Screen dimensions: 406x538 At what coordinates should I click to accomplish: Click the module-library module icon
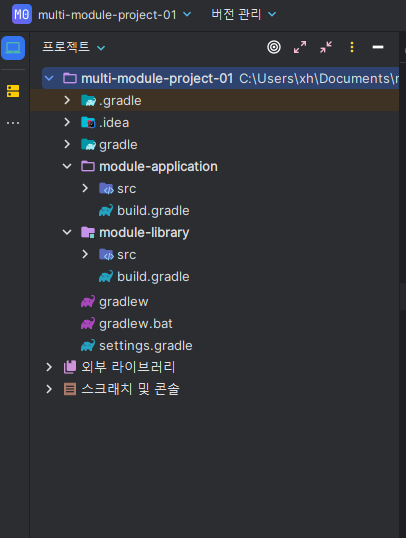[x=88, y=233]
